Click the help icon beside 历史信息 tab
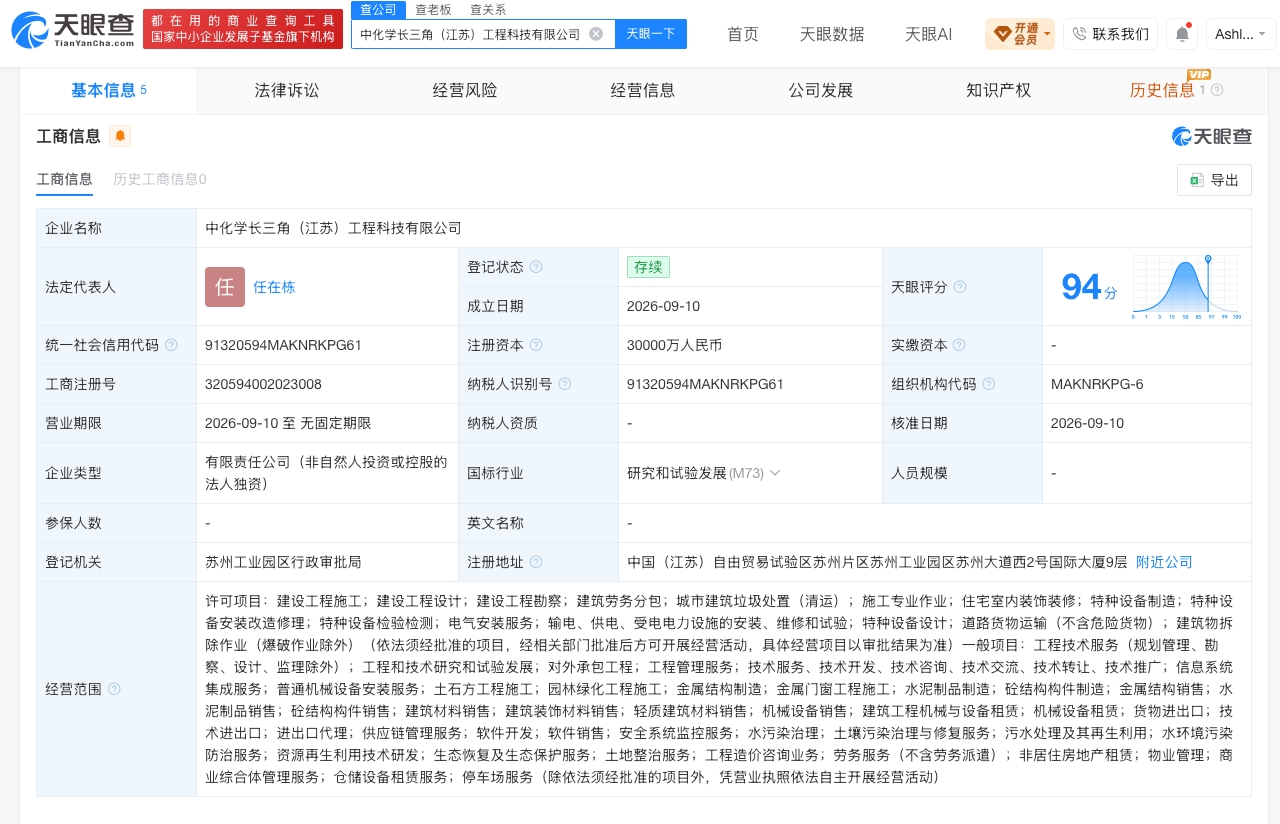Viewport: 1280px width, 824px height. (1217, 90)
